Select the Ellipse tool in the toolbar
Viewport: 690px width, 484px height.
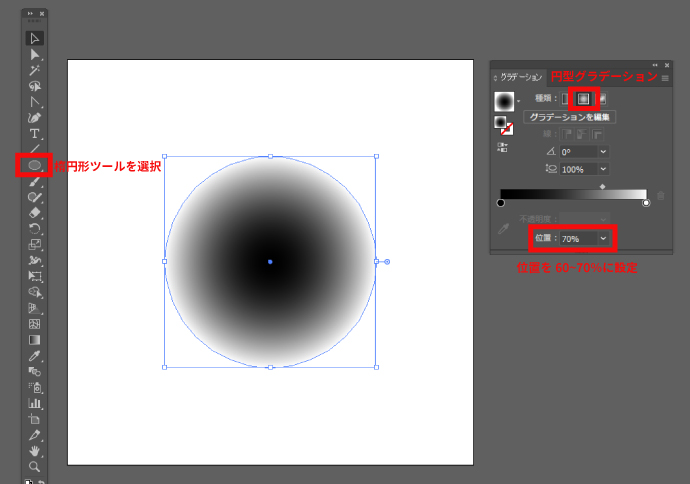tap(34, 164)
